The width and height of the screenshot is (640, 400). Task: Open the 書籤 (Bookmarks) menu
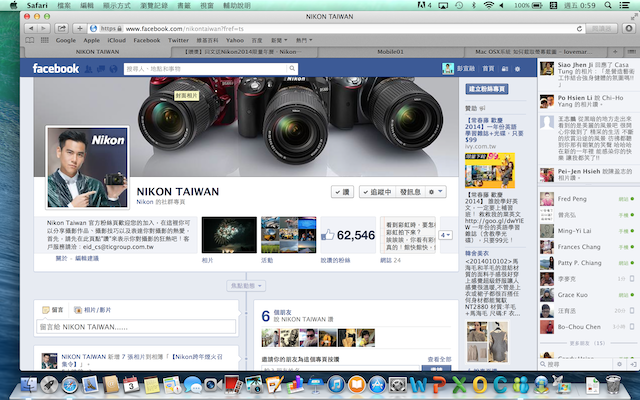tap(184, 5)
